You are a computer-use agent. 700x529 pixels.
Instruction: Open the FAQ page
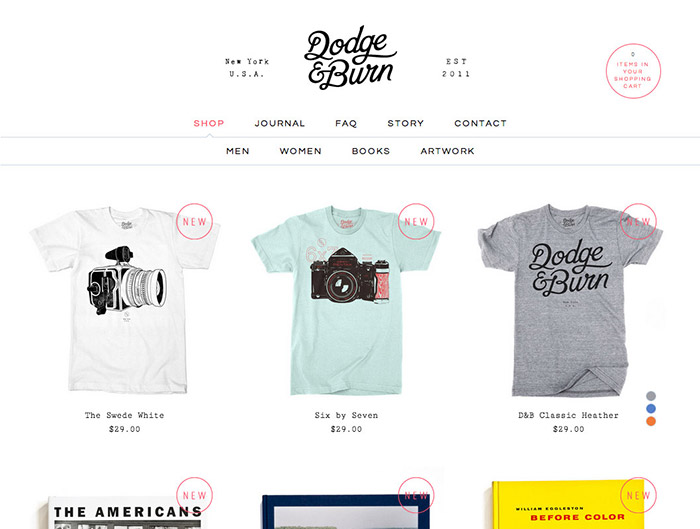(346, 123)
